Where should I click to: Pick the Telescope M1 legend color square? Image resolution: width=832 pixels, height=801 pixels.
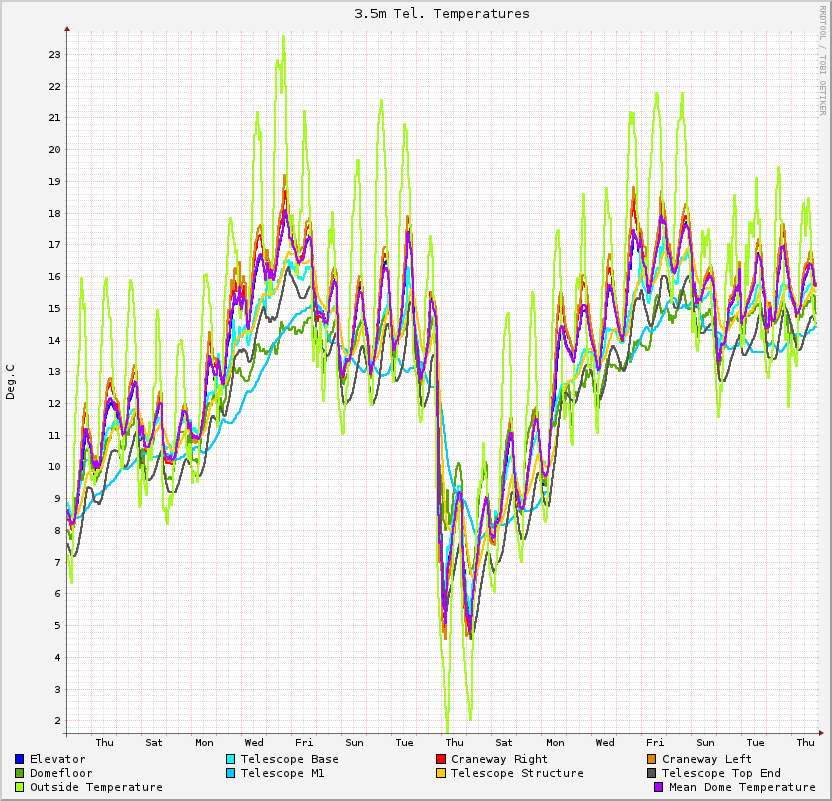tap(231, 773)
